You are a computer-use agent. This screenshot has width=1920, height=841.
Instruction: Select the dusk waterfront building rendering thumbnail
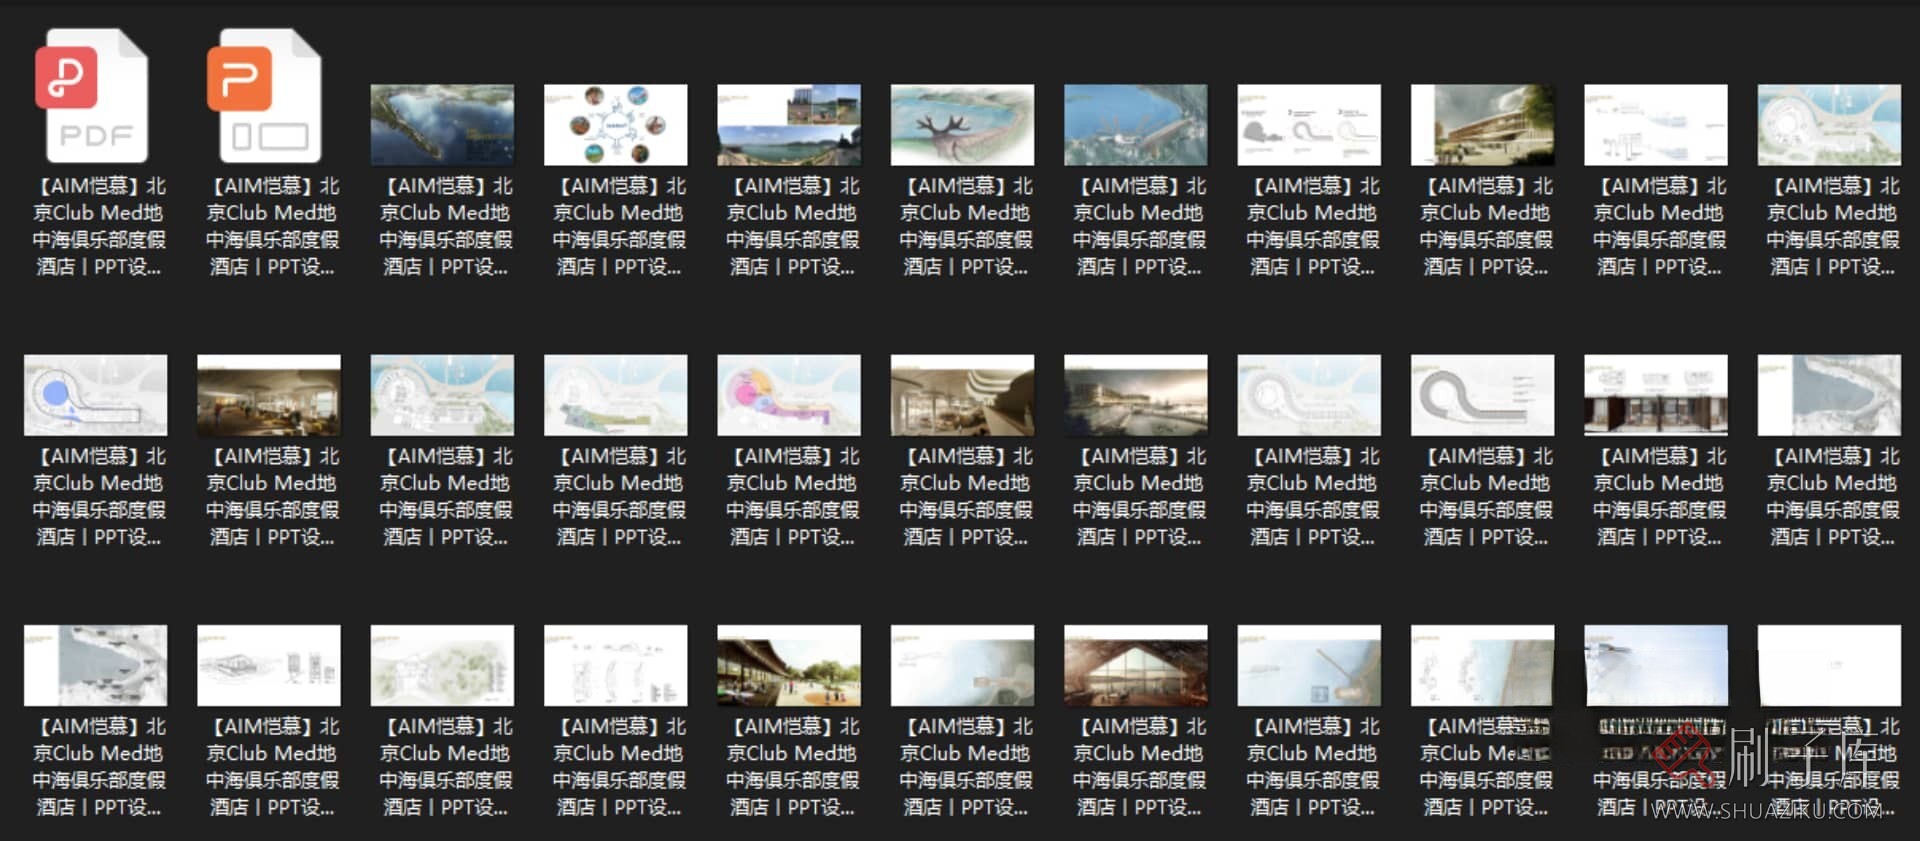(x=1136, y=395)
